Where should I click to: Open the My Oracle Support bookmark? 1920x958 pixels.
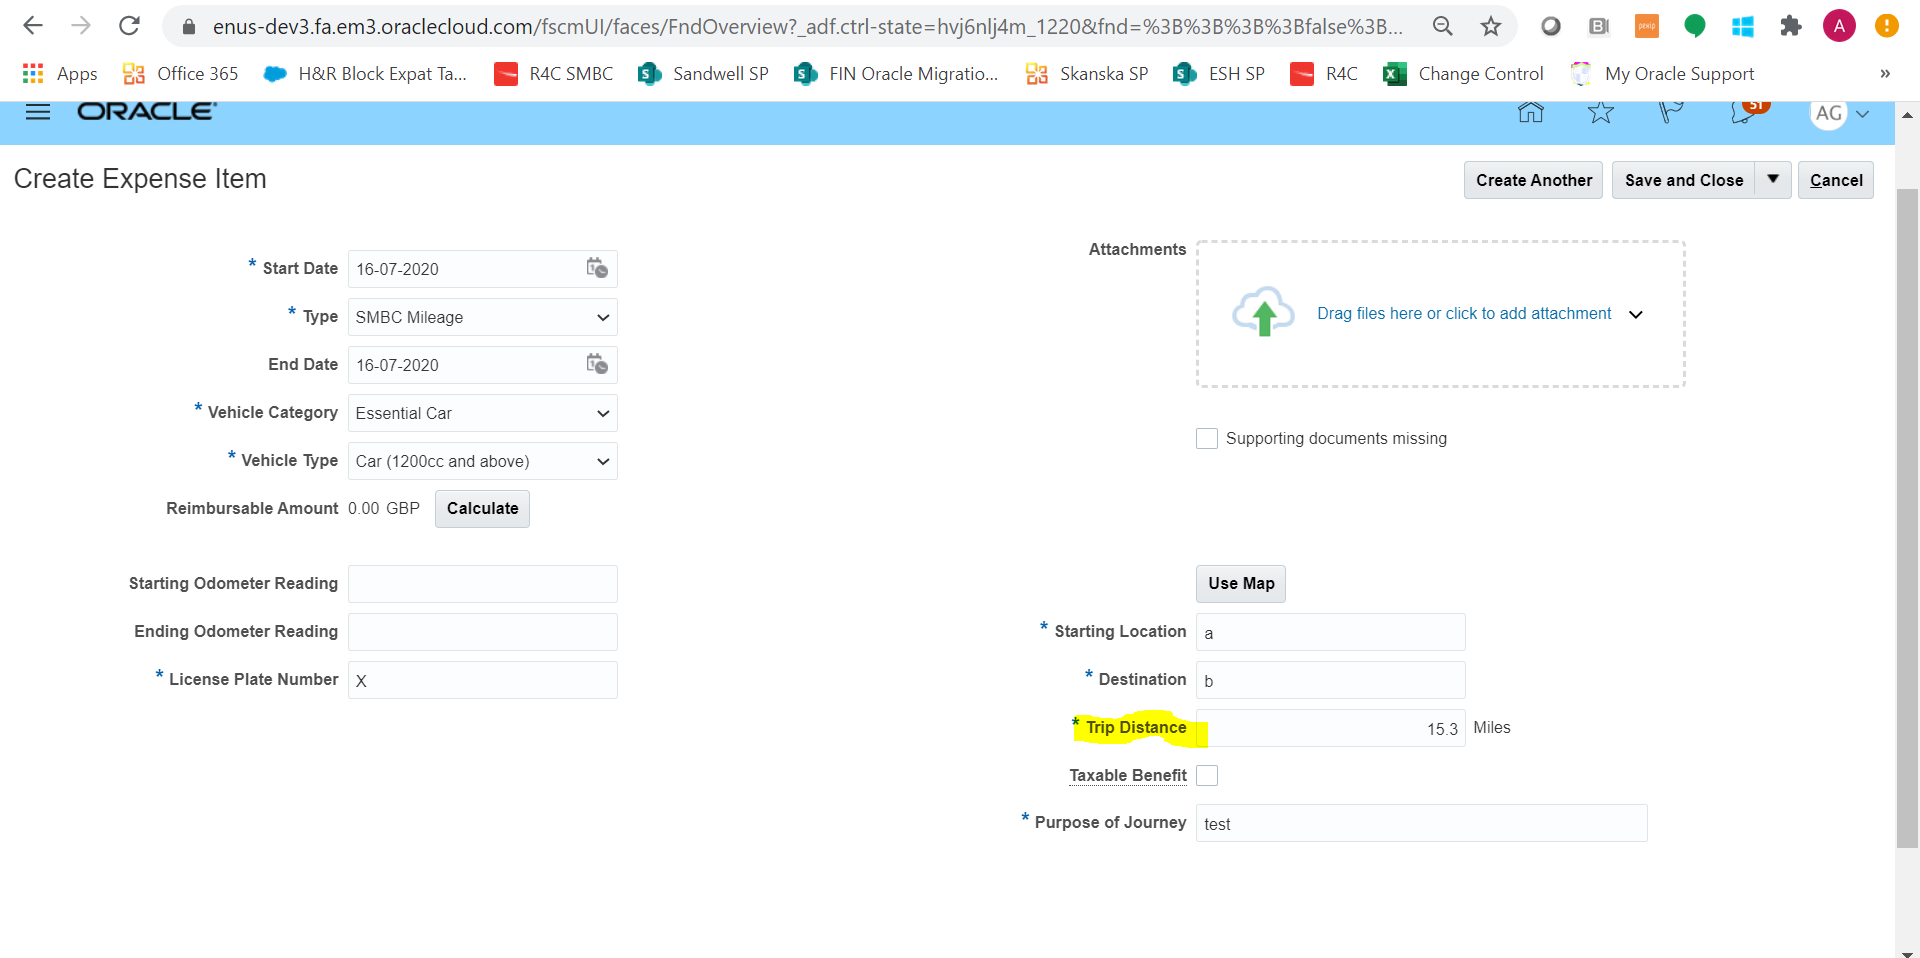tap(1680, 73)
